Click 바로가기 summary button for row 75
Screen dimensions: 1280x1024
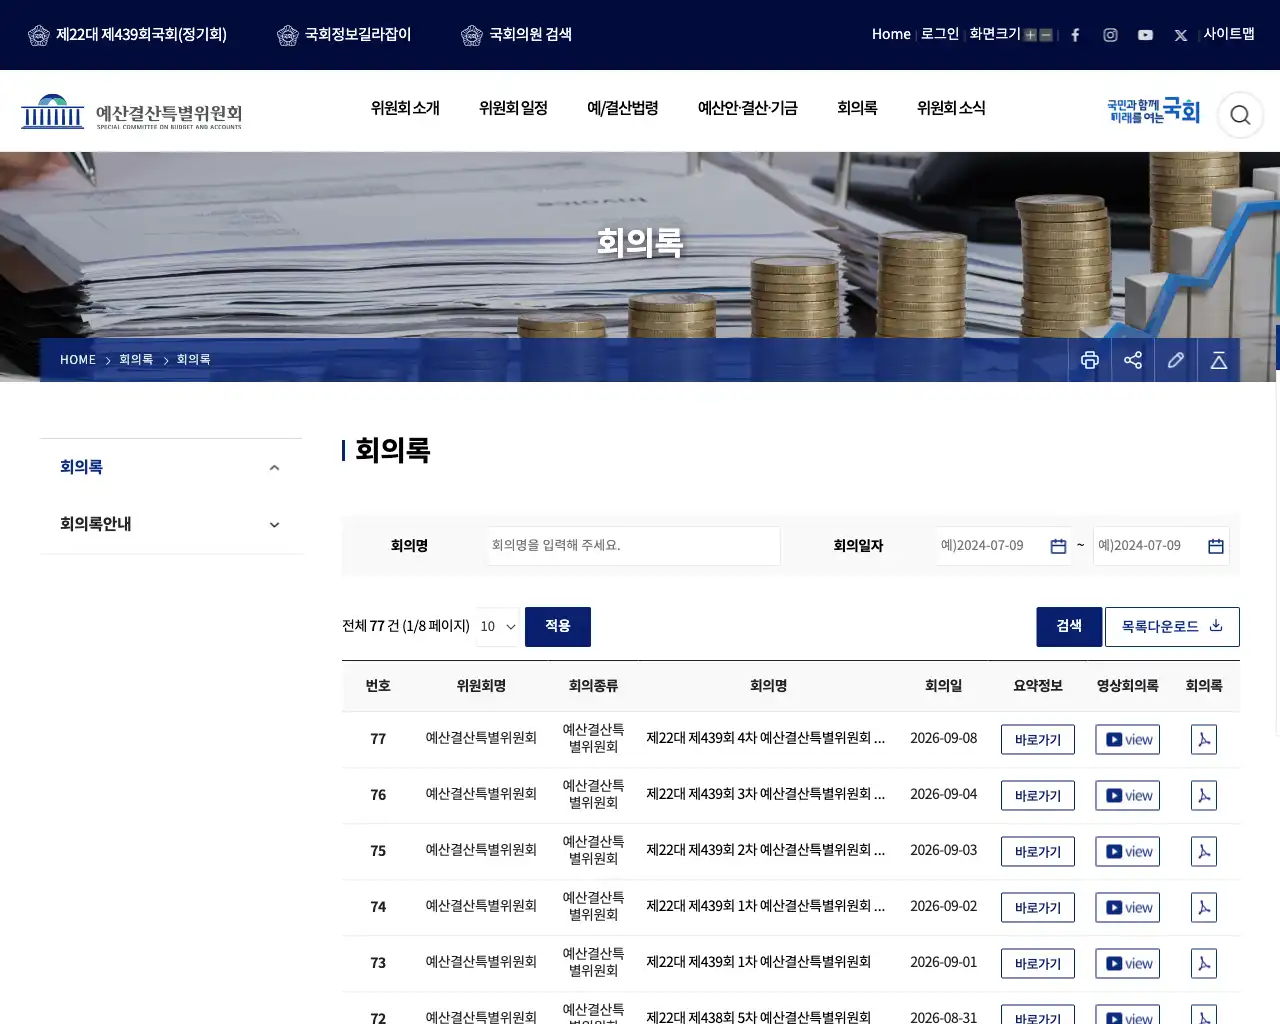coord(1038,852)
